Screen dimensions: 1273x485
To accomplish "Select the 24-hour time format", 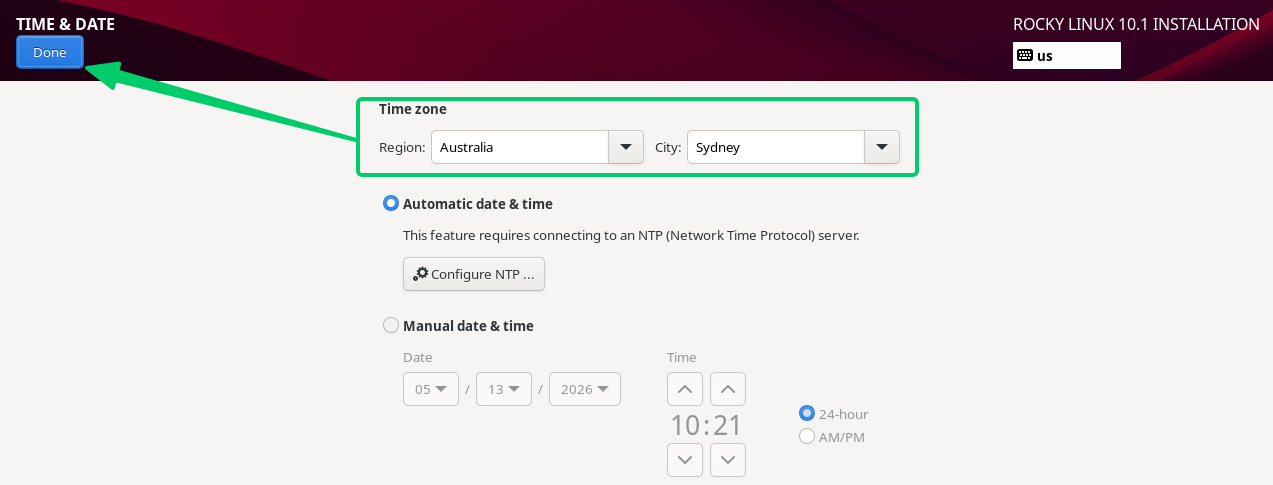I will click(807, 414).
